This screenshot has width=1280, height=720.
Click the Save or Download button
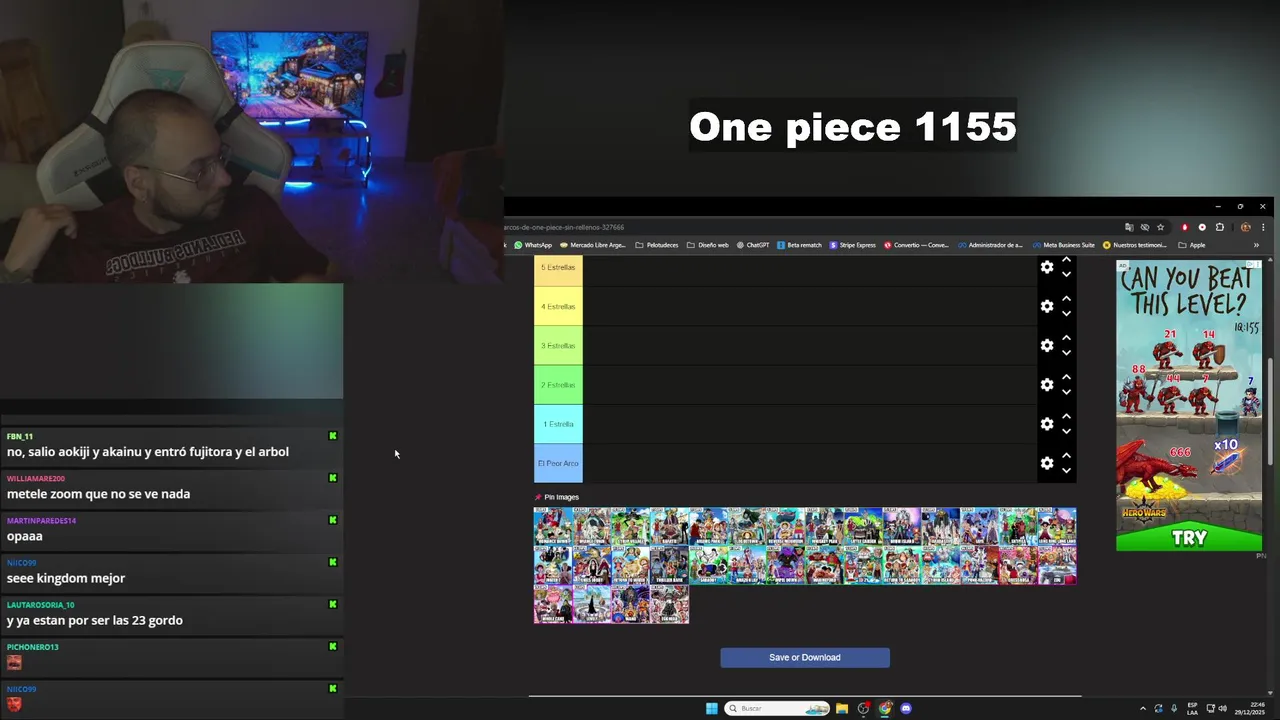click(805, 657)
